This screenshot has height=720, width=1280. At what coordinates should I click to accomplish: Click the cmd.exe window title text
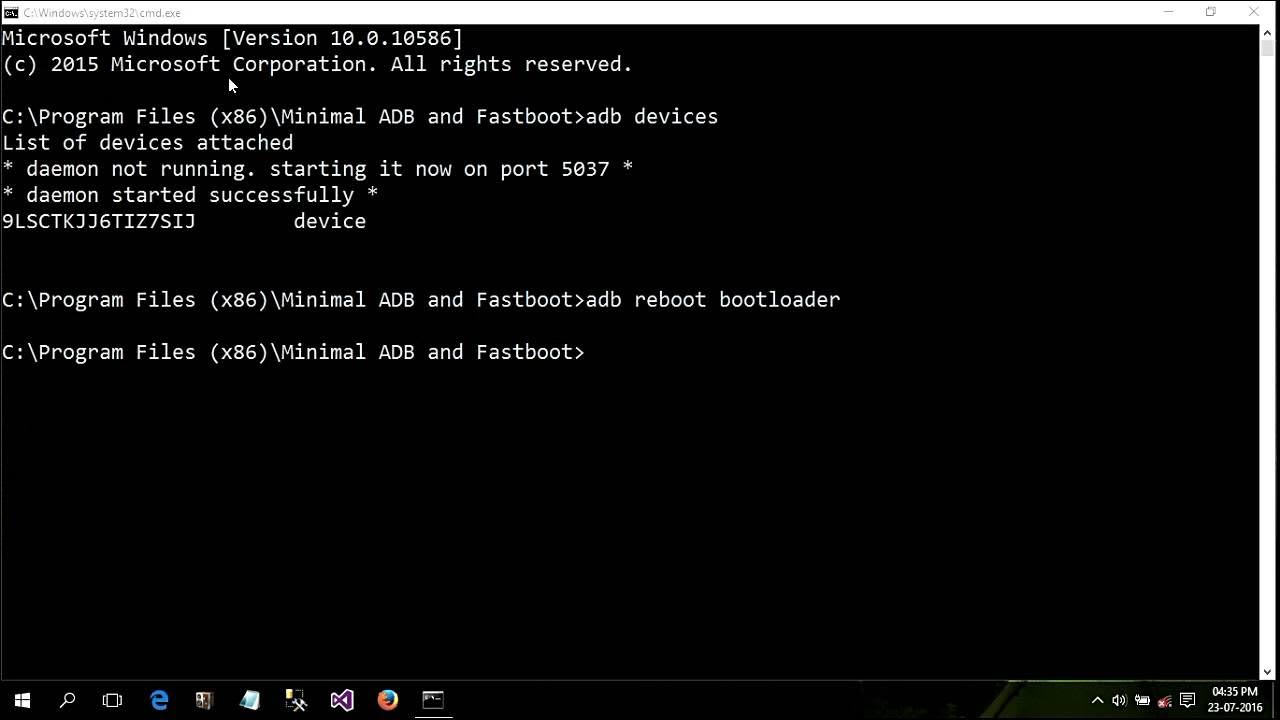coord(102,13)
